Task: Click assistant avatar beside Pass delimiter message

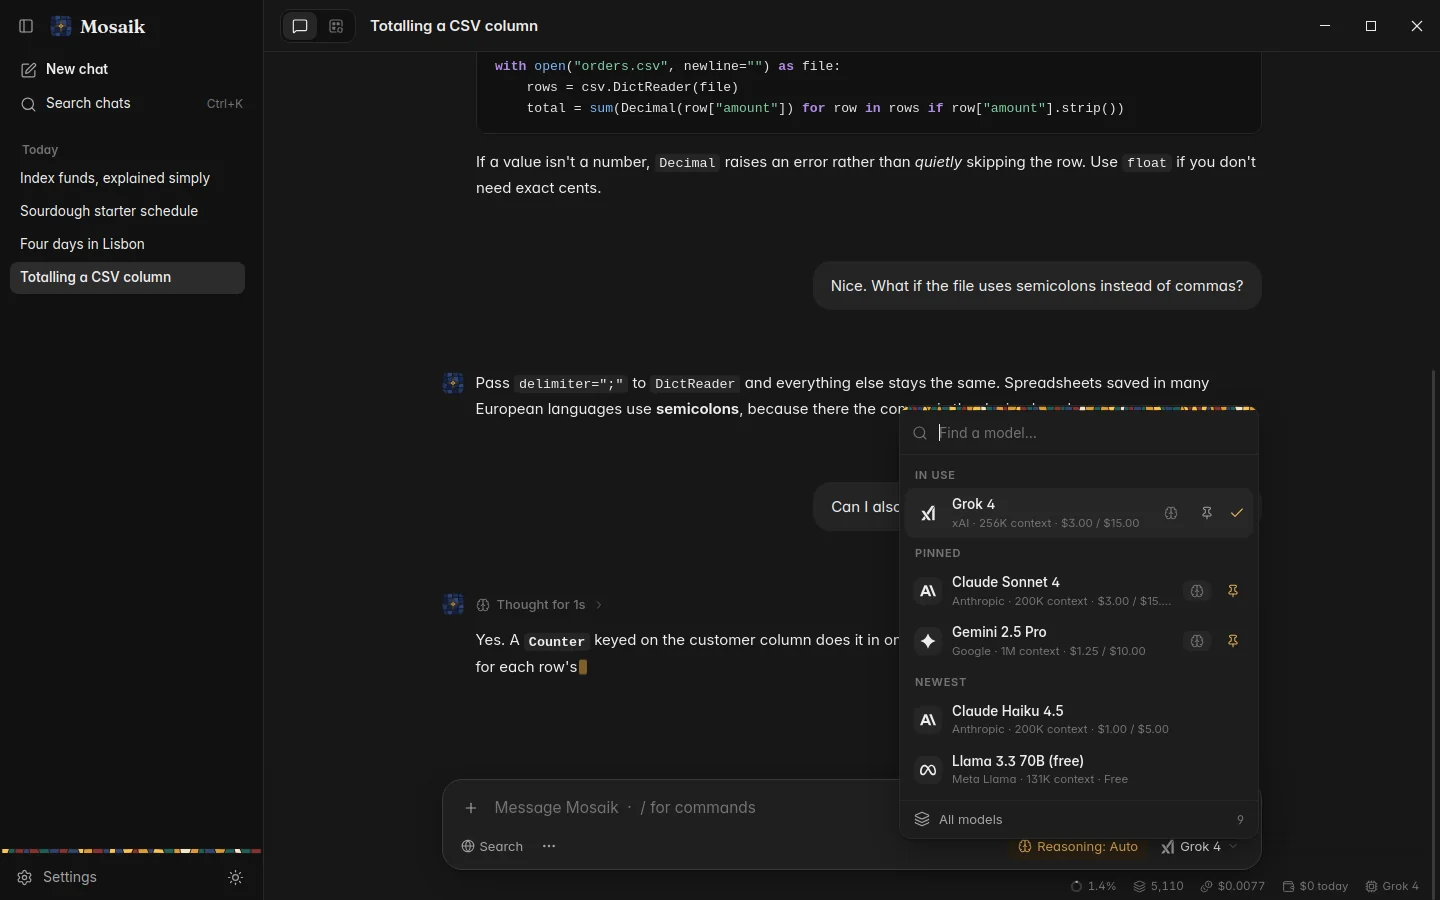Action: coord(453,384)
